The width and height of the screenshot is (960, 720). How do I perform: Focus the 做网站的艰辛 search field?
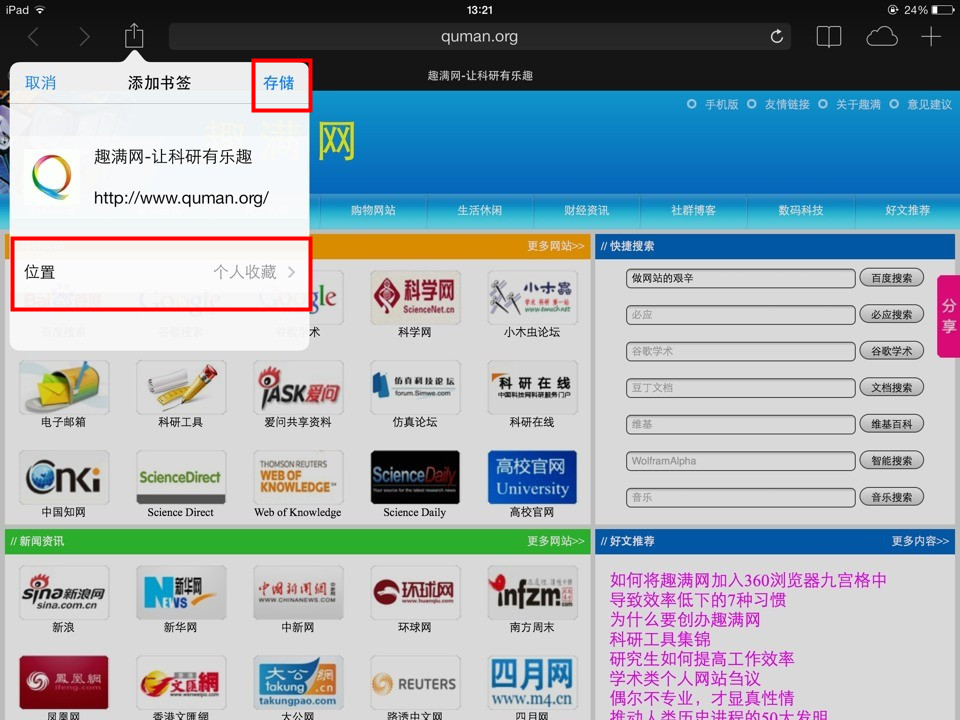click(740, 278)
